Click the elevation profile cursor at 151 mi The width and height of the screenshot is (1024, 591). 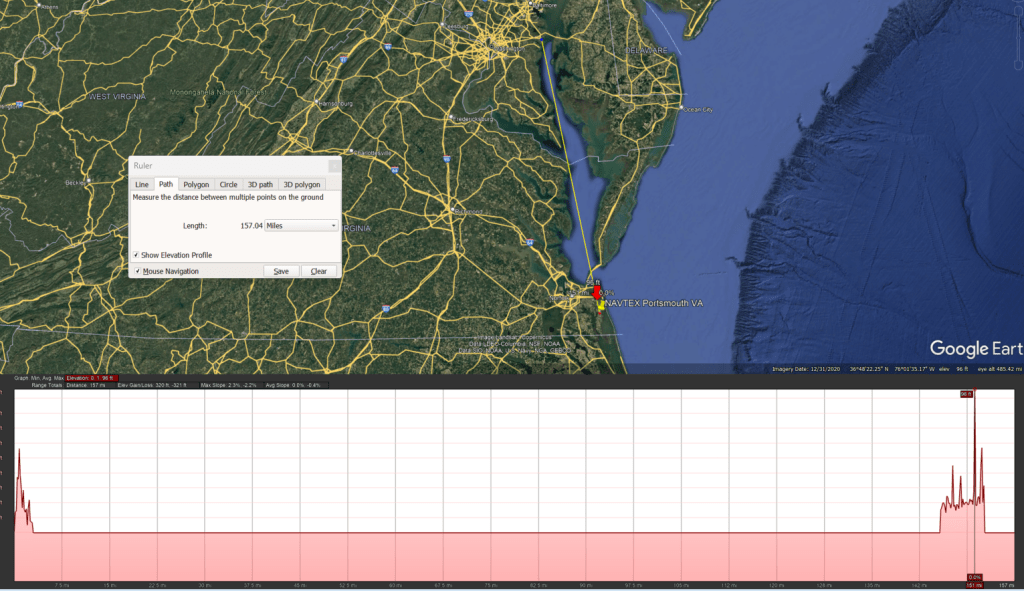point(974,480)
